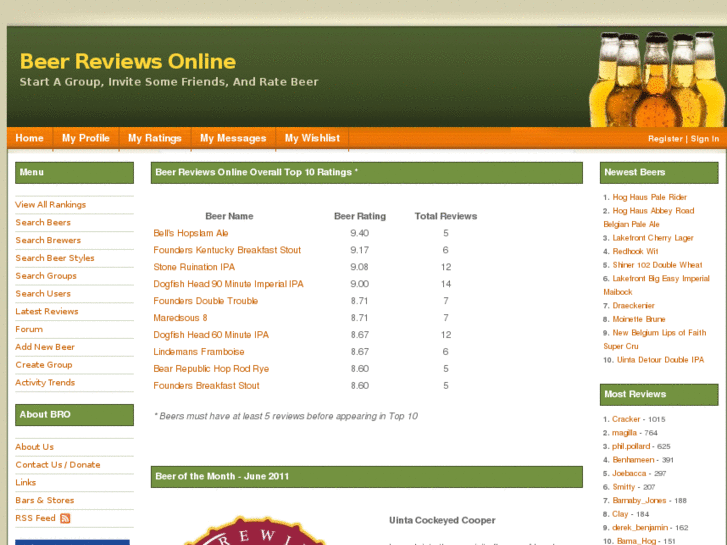Open Dogfish Head 60 Minute IPA link
The height and width of the screenshot is (545, 727).
(x=211, y=335)
